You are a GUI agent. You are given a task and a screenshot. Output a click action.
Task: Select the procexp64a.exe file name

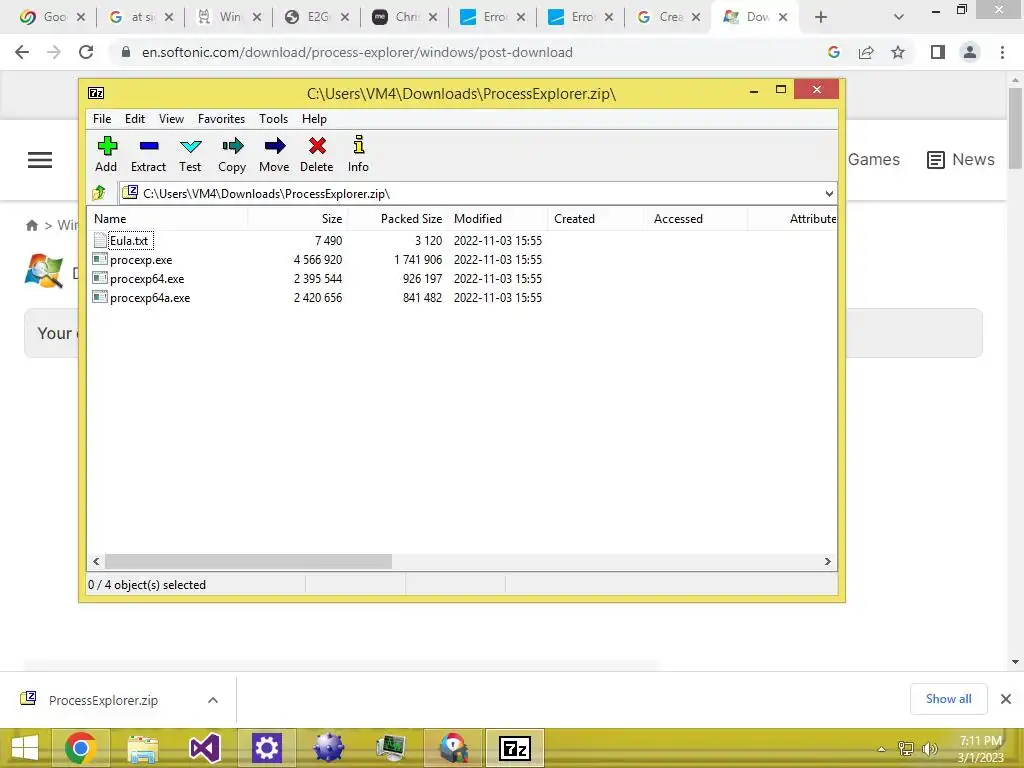coord(150,298)
